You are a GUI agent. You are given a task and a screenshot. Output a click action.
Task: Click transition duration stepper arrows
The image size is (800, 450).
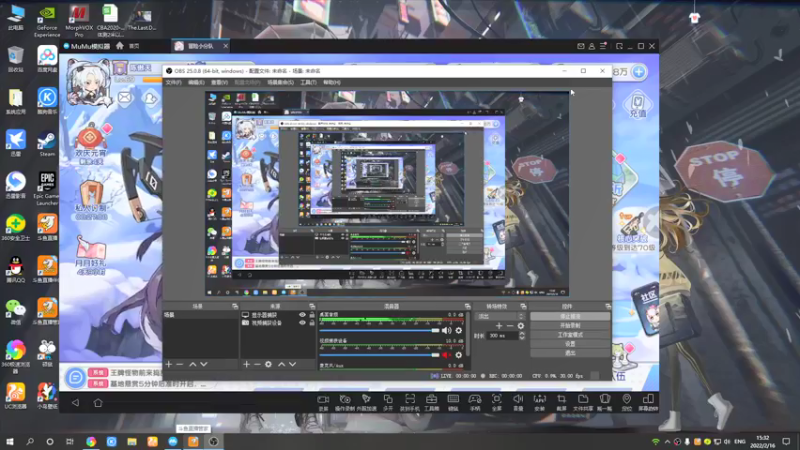coord(521,336)
